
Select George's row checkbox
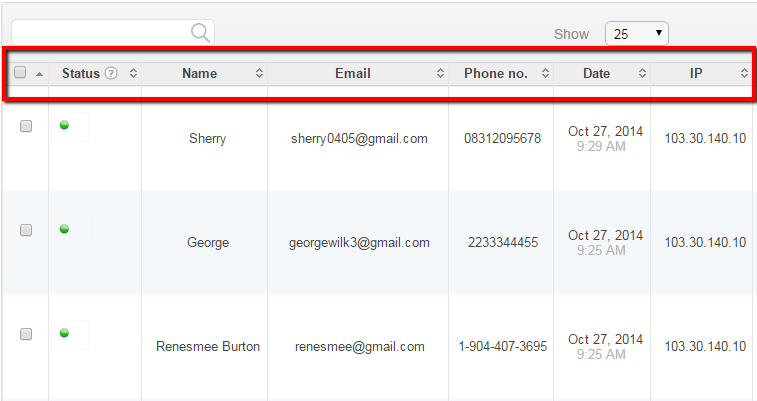tap(26, 230)
